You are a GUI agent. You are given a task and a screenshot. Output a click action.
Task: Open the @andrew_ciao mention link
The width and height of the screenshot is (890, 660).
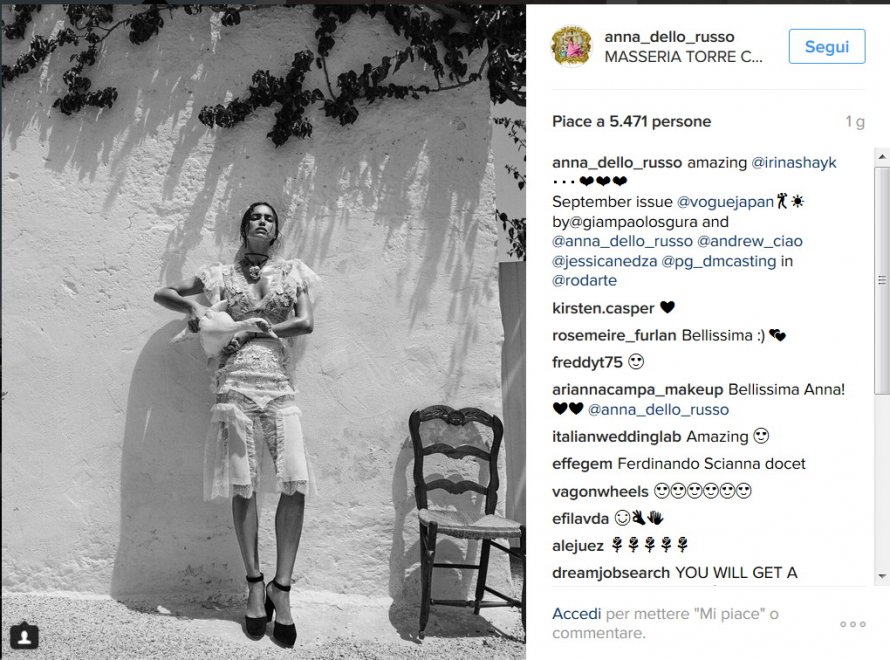click(749, 241)
